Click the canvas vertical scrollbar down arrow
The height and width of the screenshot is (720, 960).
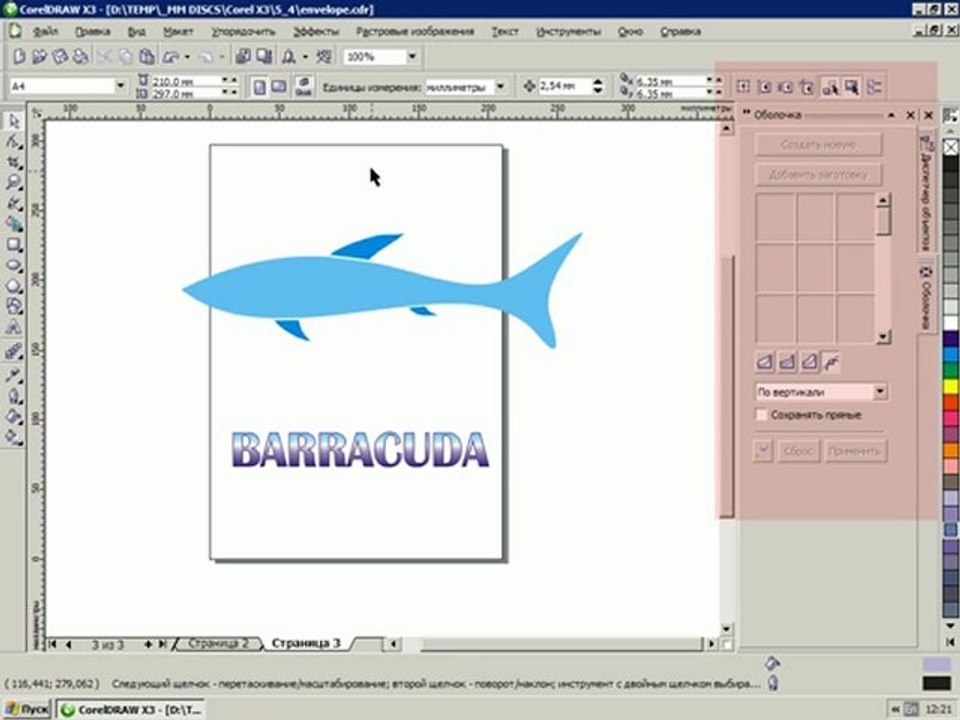click(x=726, y=629)
